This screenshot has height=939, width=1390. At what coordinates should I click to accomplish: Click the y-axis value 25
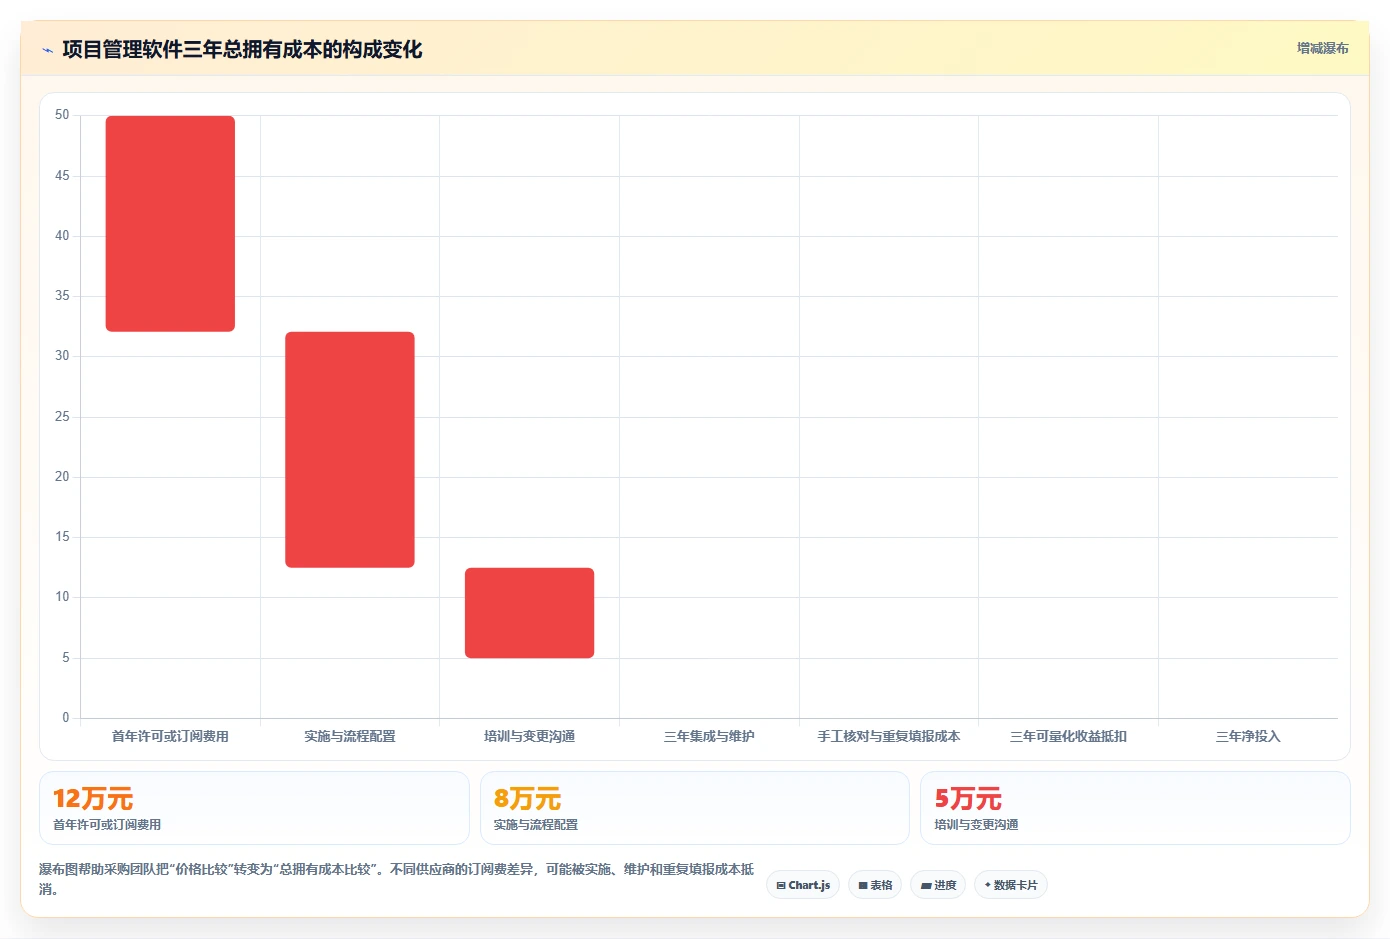point(62,417)
